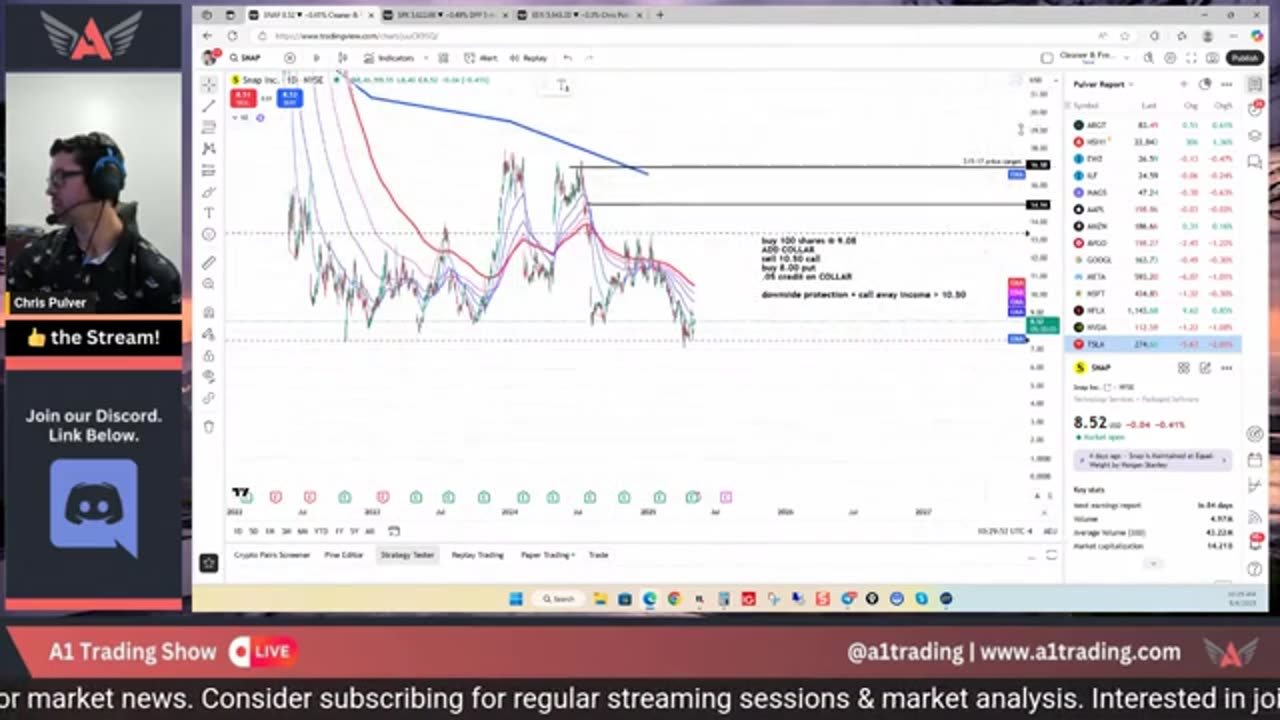The height and width of the screenshot is (720, 1280).
Task: Select the AAPL row in the watchlist
Action: tap(1154, 209)
